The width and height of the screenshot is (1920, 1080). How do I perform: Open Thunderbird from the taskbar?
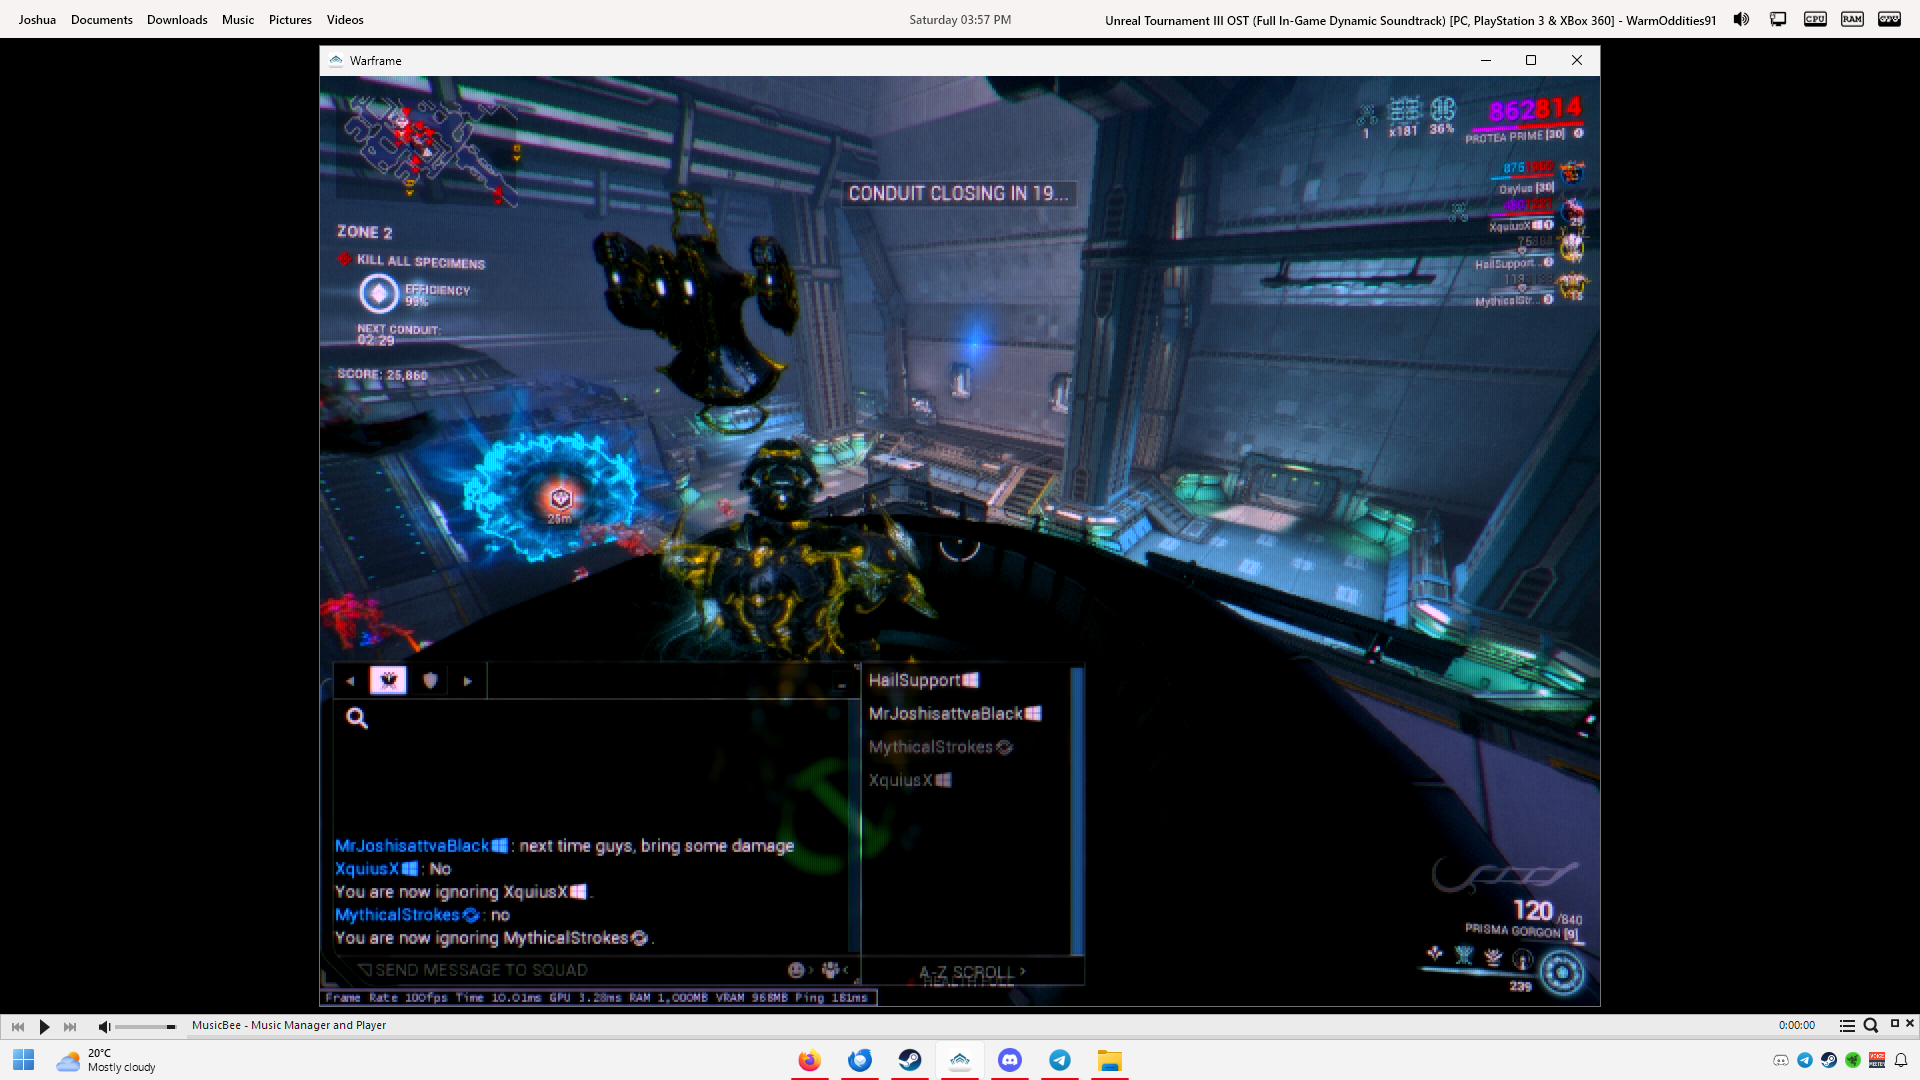pyautogui.click(x=860, y=1060)
